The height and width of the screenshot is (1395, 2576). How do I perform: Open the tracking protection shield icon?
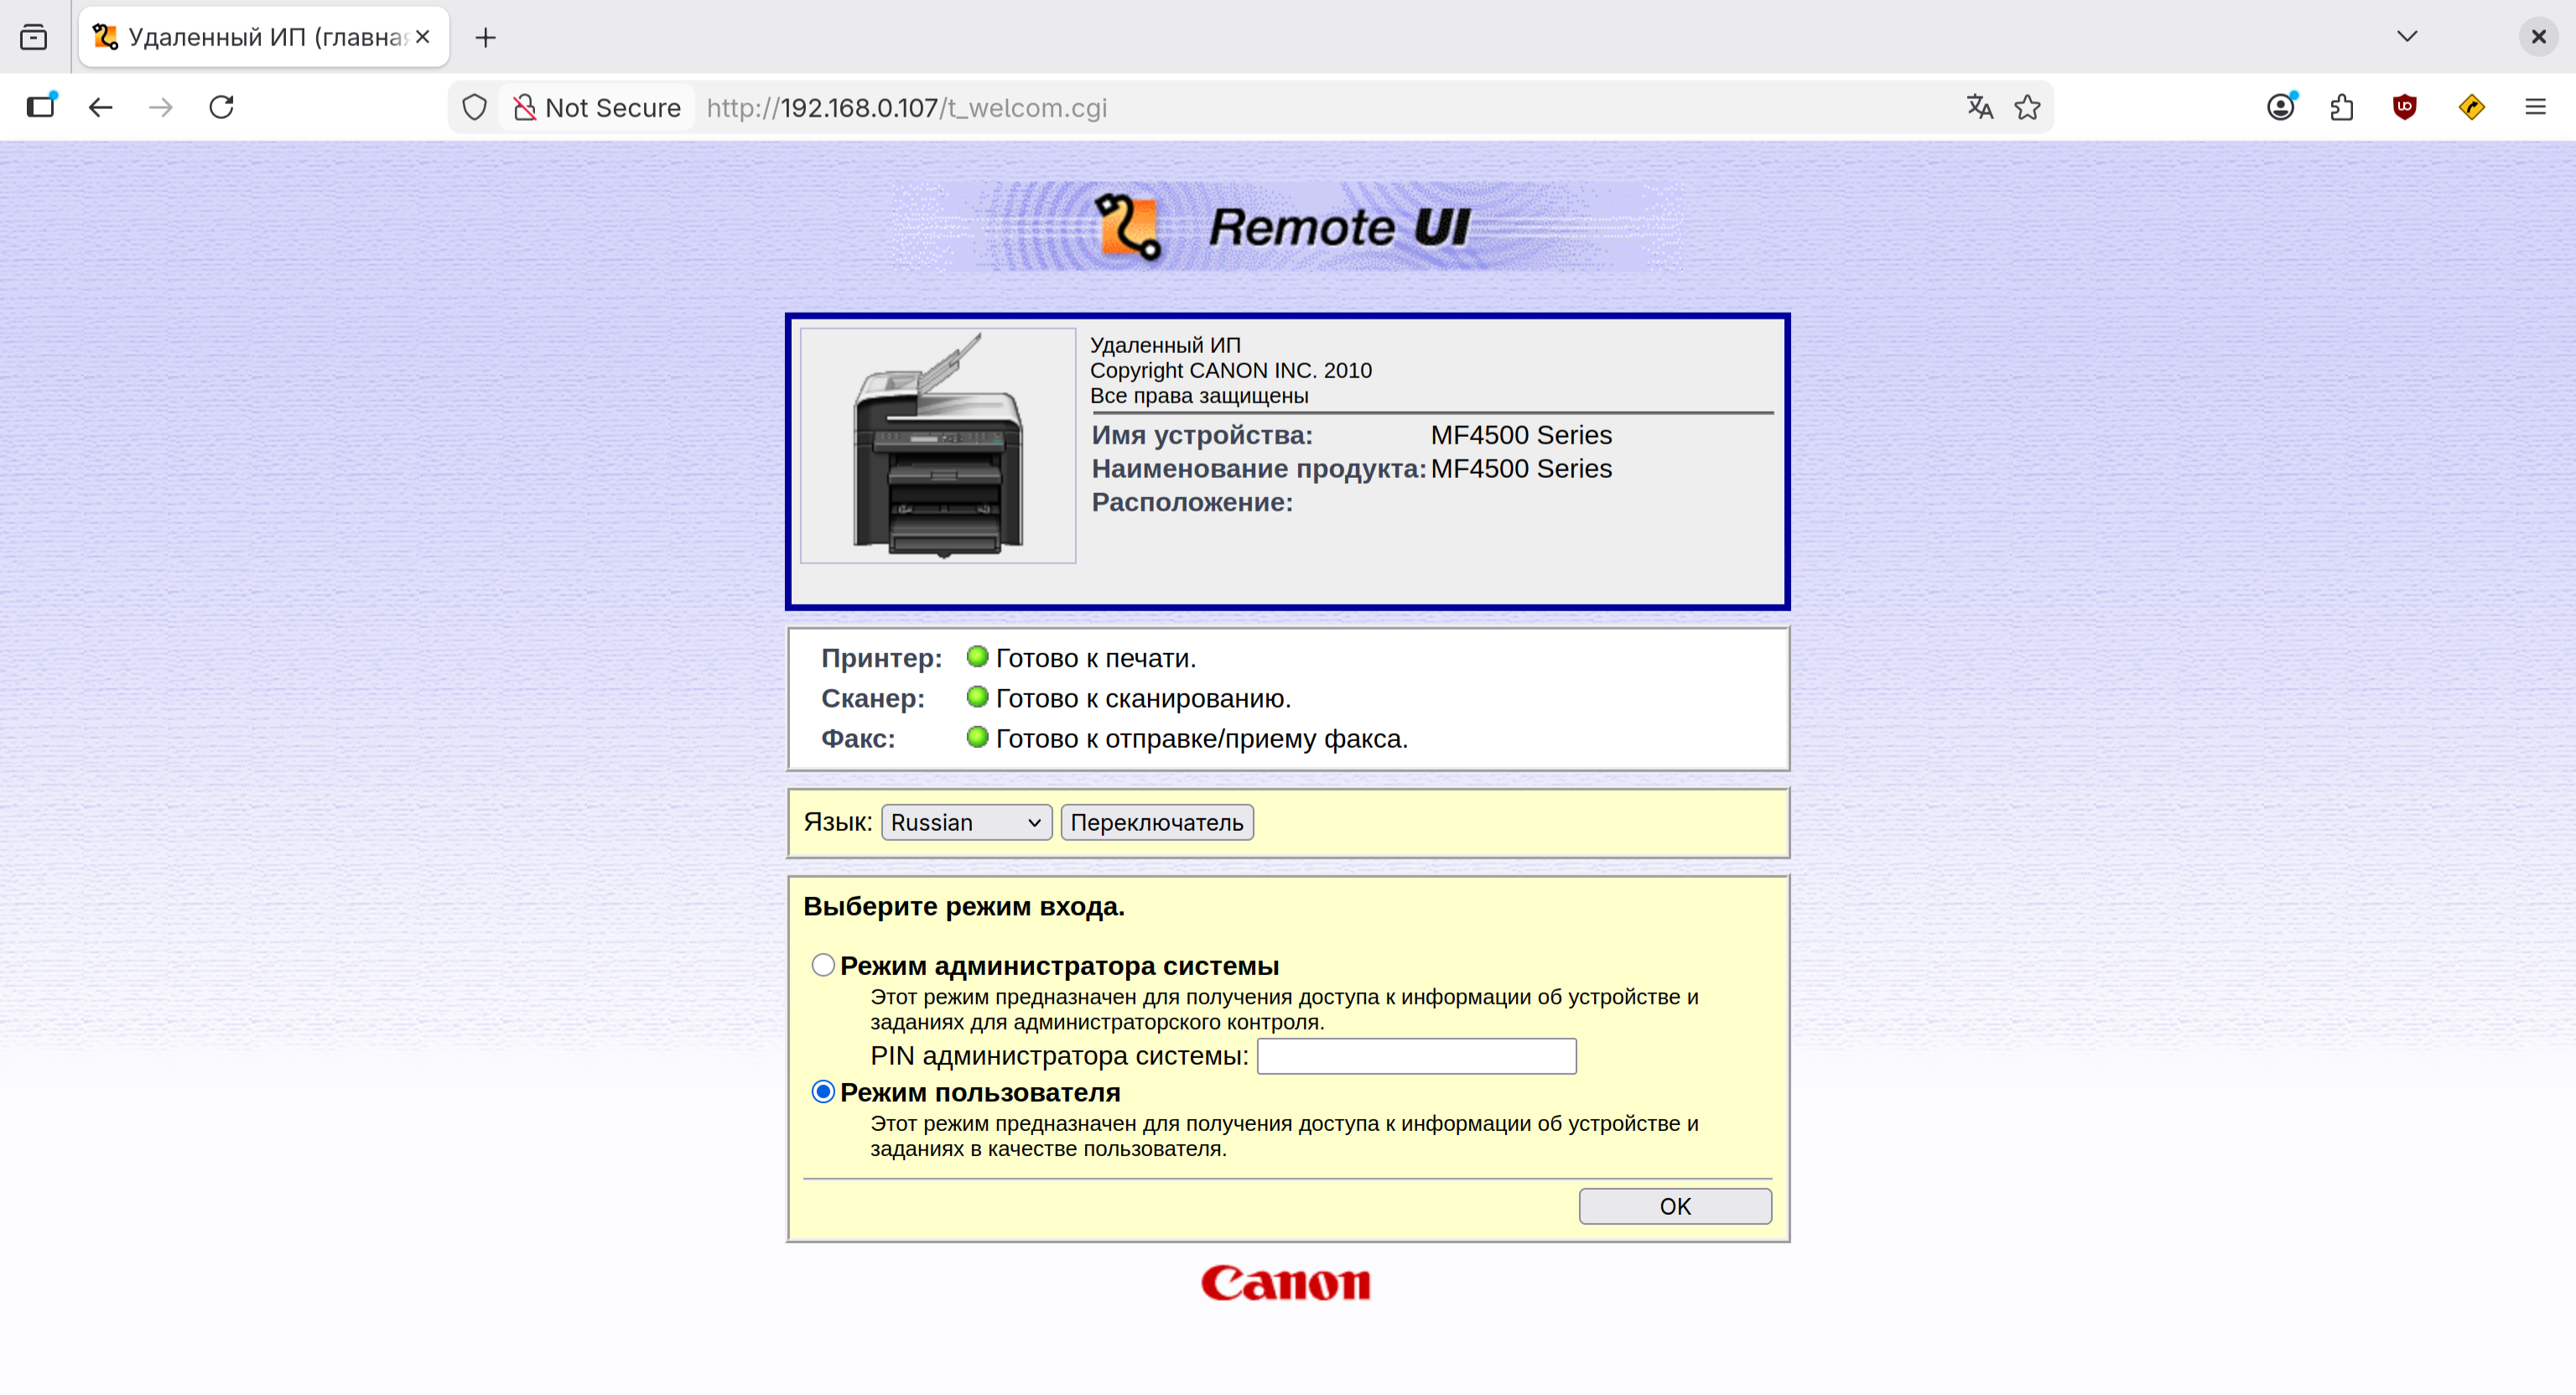pos(474,107)
